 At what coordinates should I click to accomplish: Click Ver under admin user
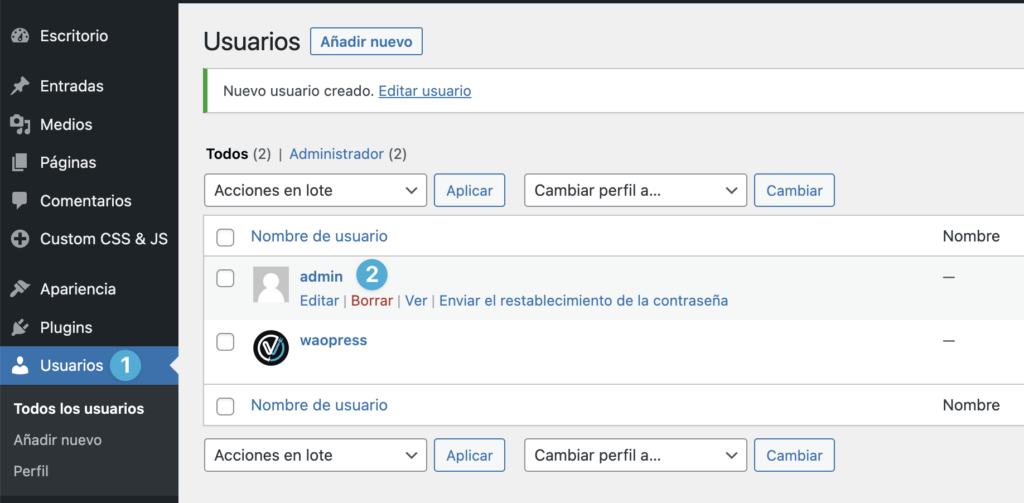416,300
